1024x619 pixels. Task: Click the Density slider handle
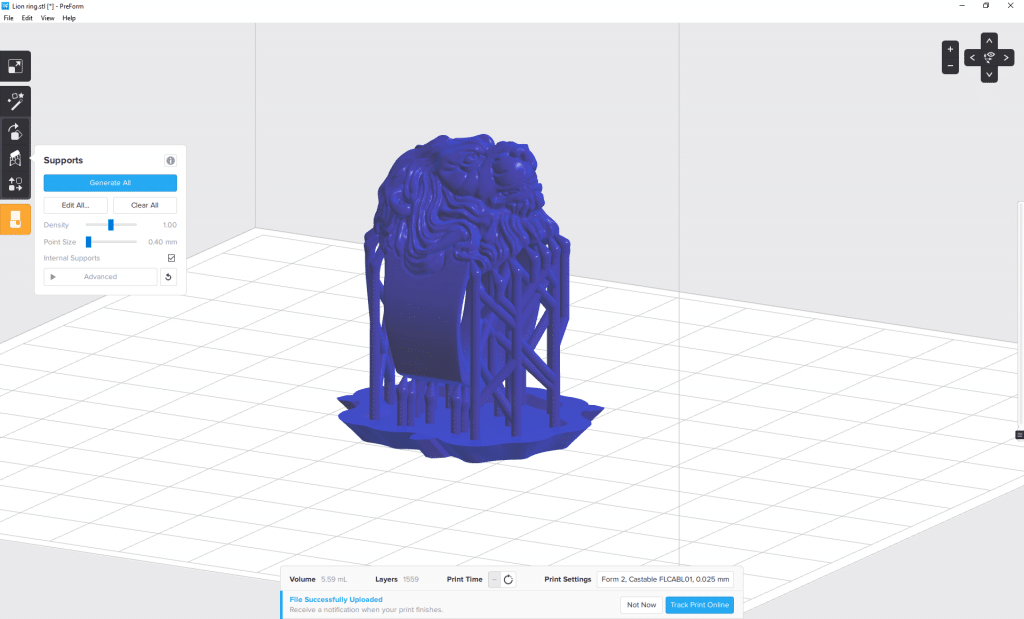[x=110, y=225]
